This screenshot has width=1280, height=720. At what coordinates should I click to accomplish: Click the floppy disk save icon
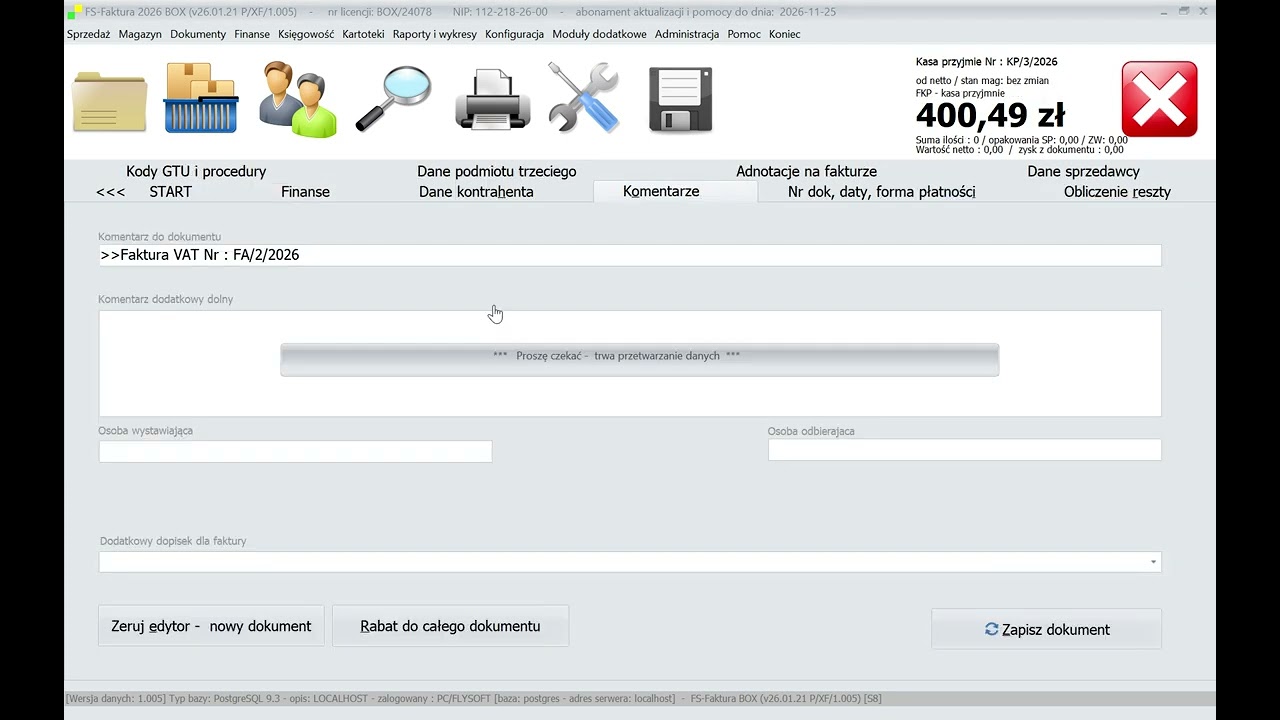[x=681, y=99]
